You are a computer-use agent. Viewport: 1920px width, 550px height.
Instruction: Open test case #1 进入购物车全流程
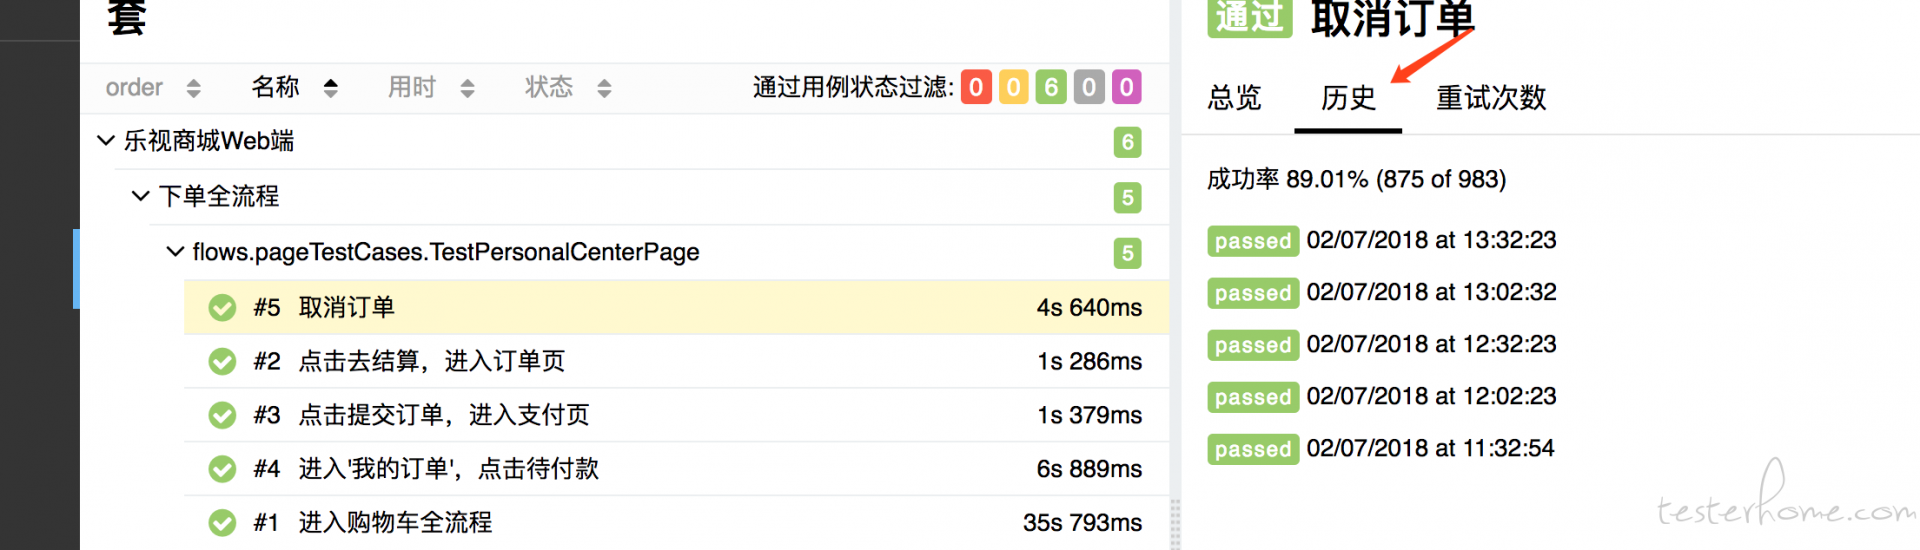click(677, 523)
